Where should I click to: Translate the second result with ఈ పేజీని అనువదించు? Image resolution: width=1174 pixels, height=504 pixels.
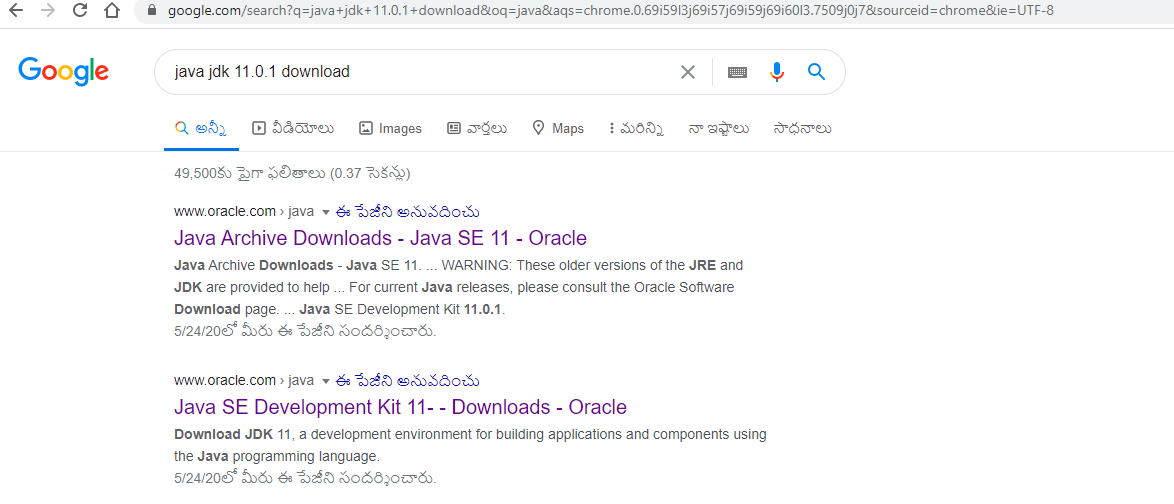pyautogui.click(x=408, y=381)
